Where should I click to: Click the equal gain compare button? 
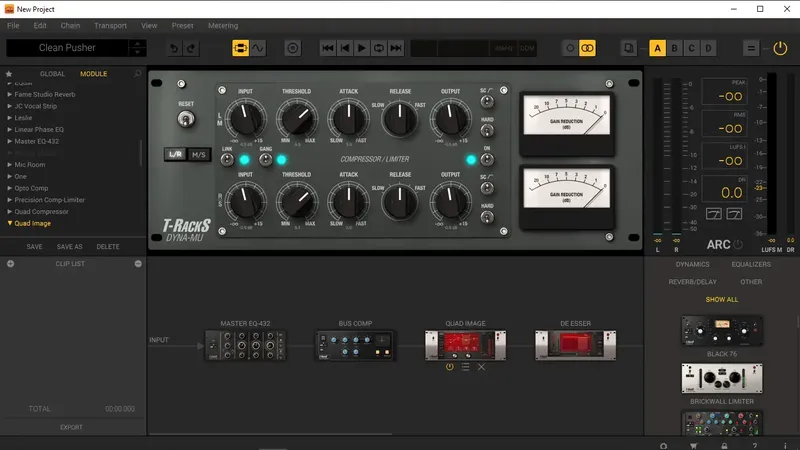click(x=751, y=48)
